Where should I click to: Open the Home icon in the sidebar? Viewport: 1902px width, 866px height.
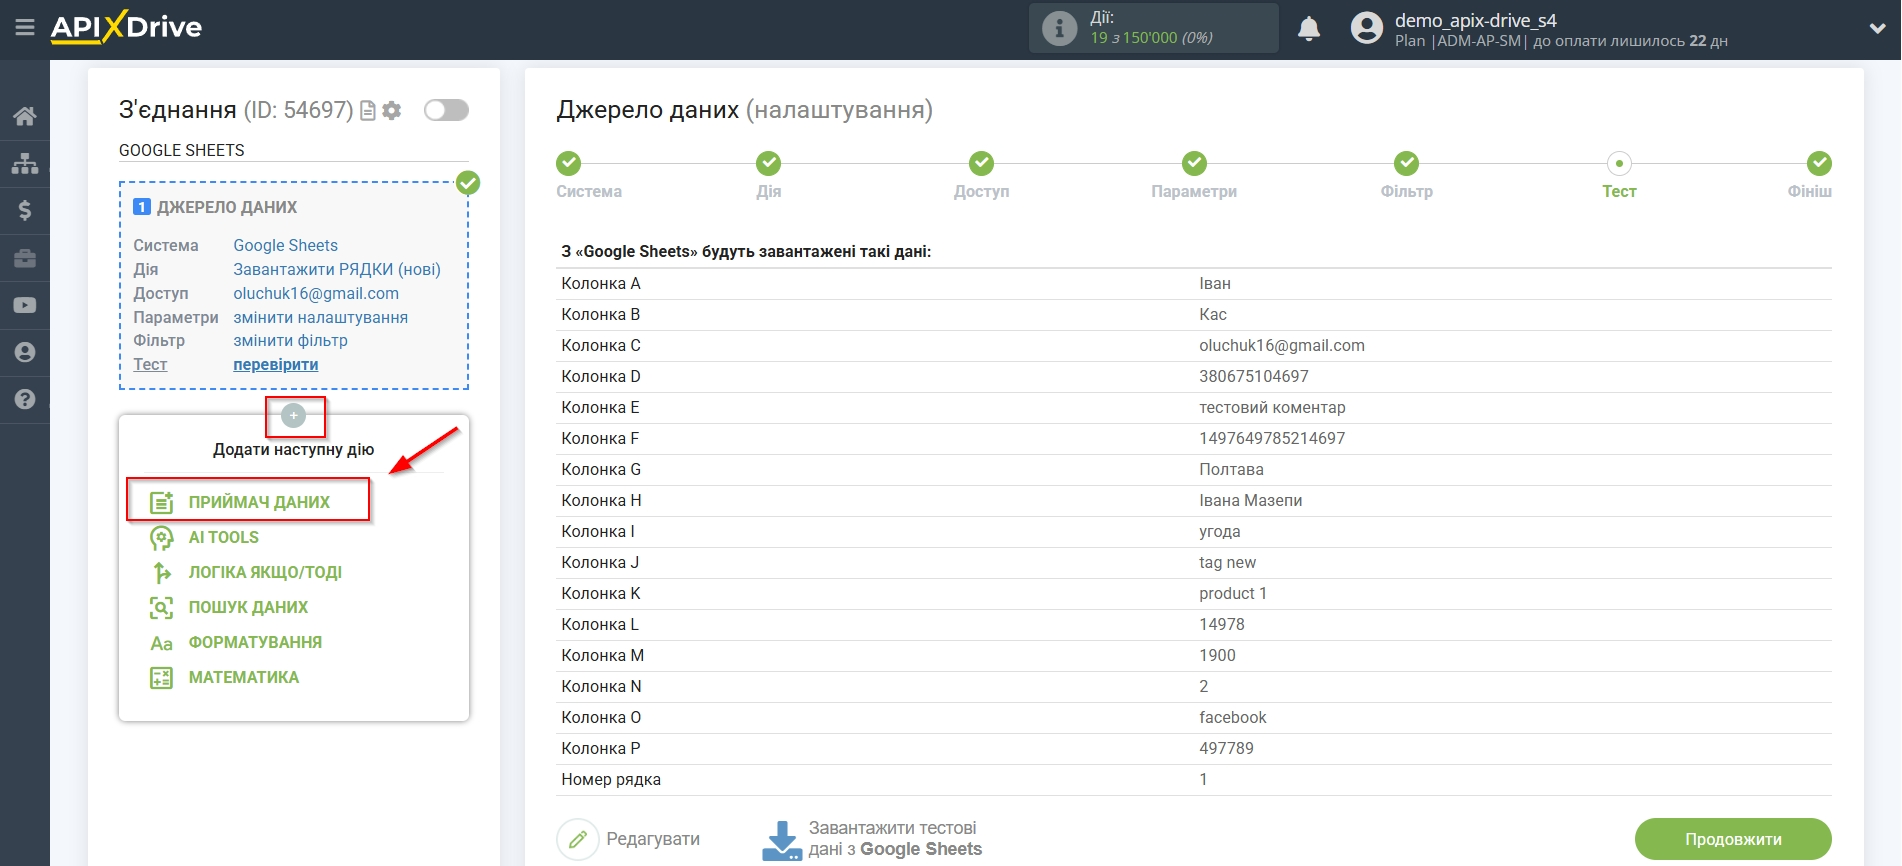[x=25, y=116]
